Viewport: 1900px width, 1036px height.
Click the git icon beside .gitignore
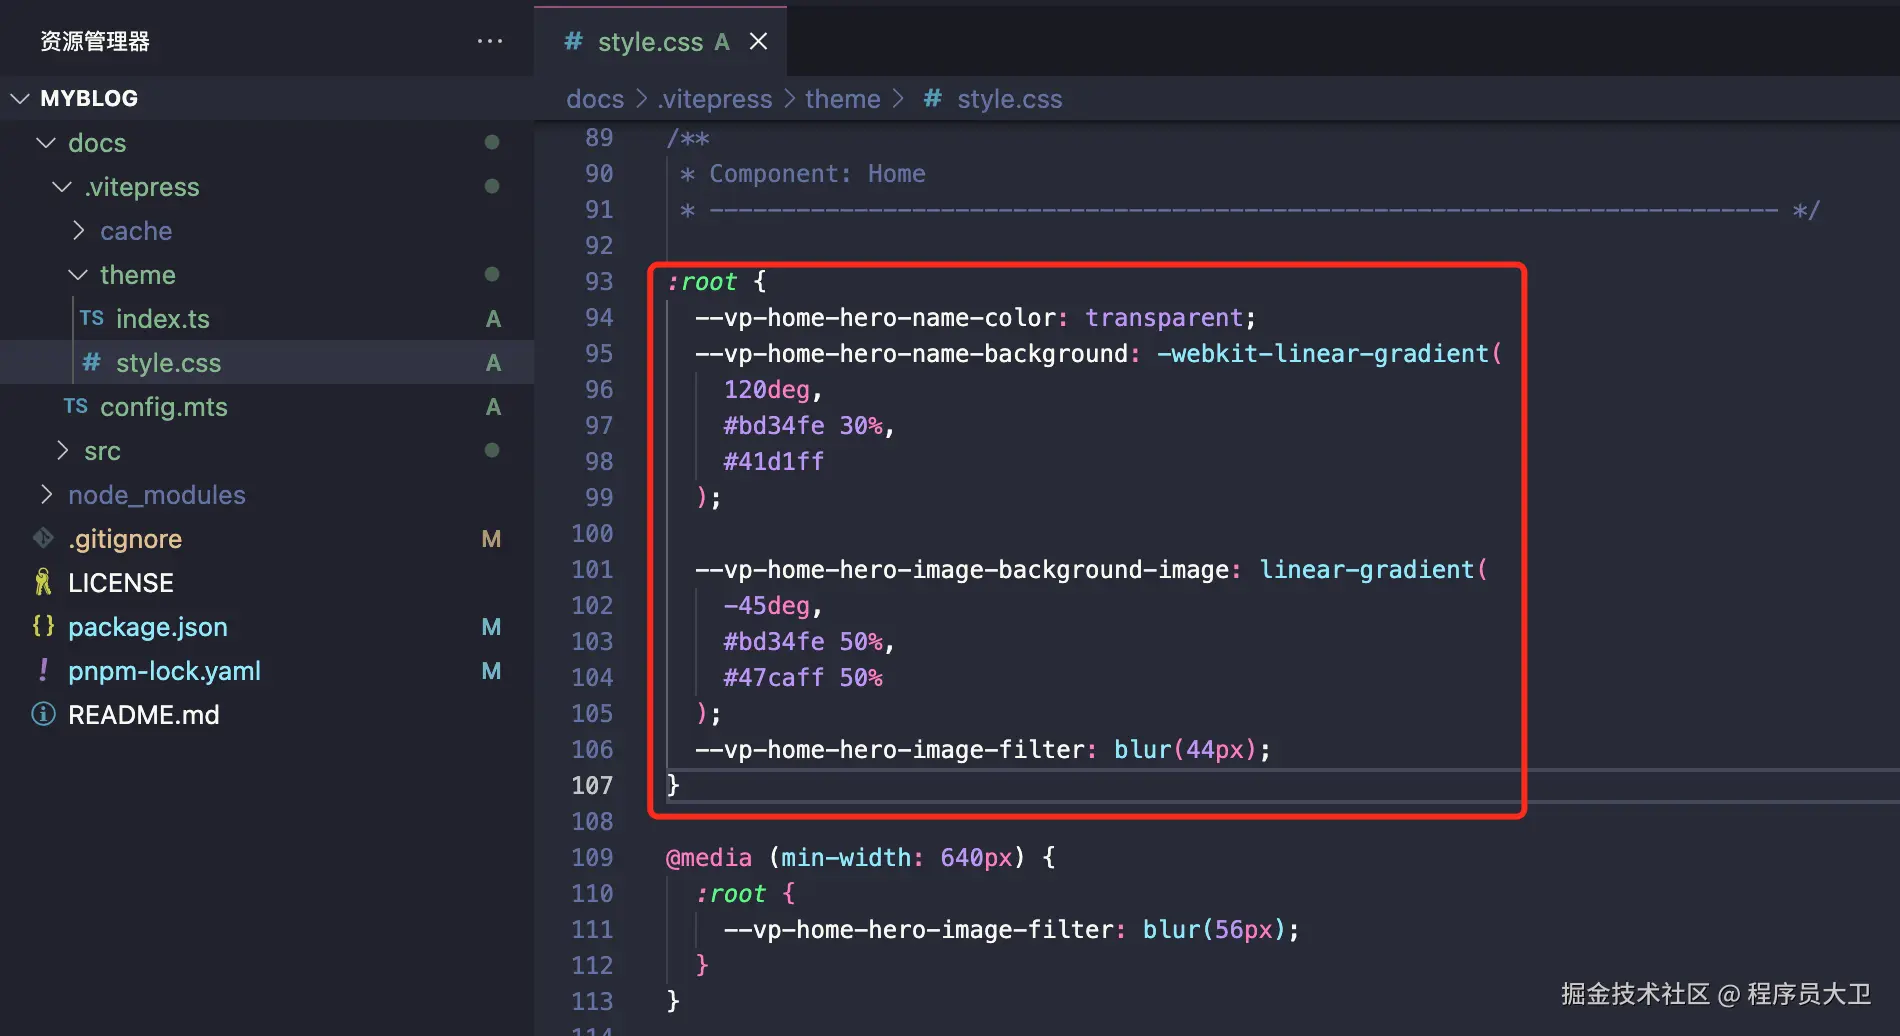tap(43, 538)
